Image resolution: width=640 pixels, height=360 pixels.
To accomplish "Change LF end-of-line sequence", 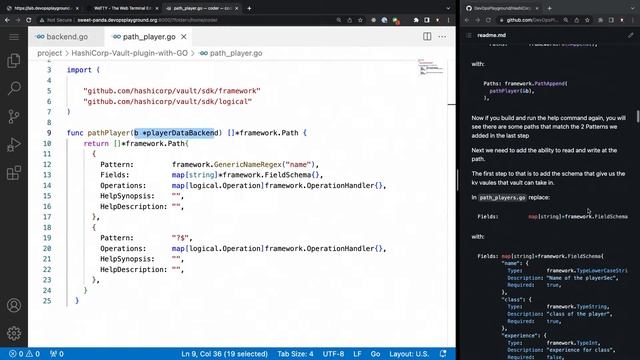I will point(357,354).
